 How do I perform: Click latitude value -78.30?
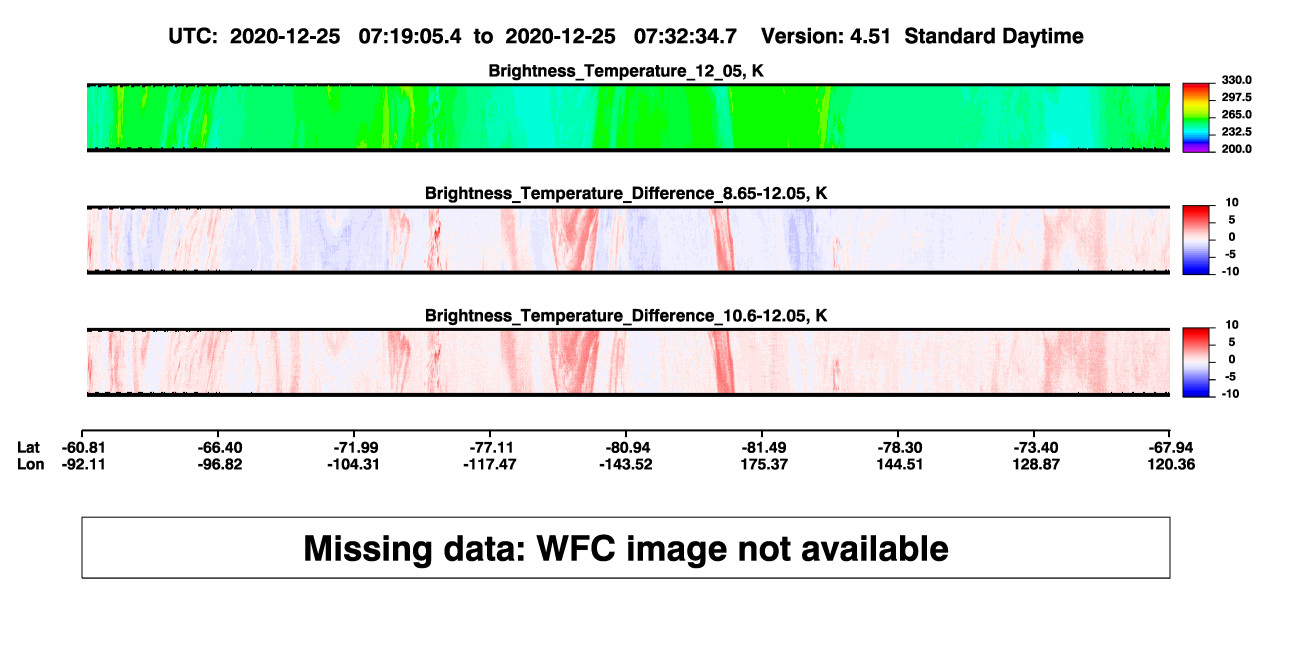click(898, 447)
